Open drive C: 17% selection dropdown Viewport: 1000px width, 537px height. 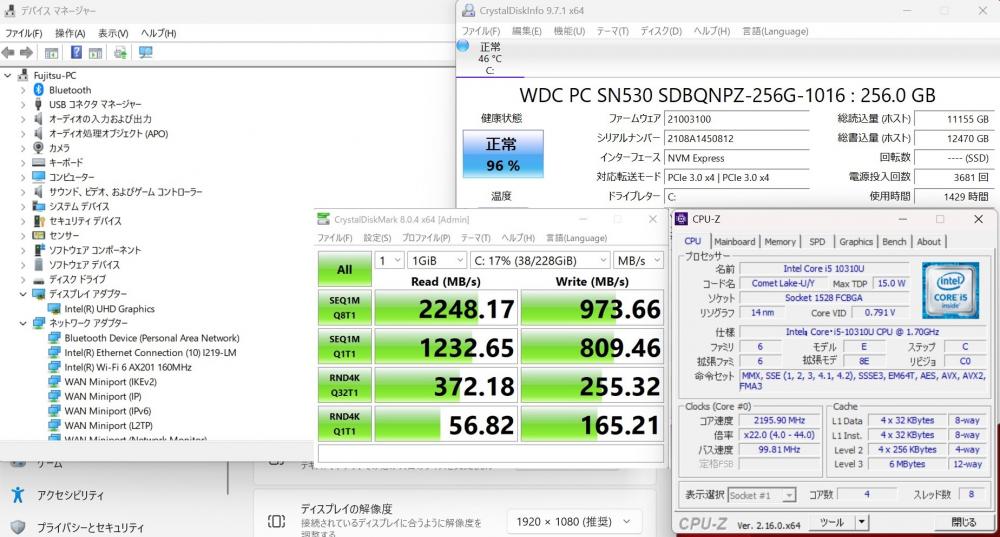pyautogui.click(x=540, y=260)
